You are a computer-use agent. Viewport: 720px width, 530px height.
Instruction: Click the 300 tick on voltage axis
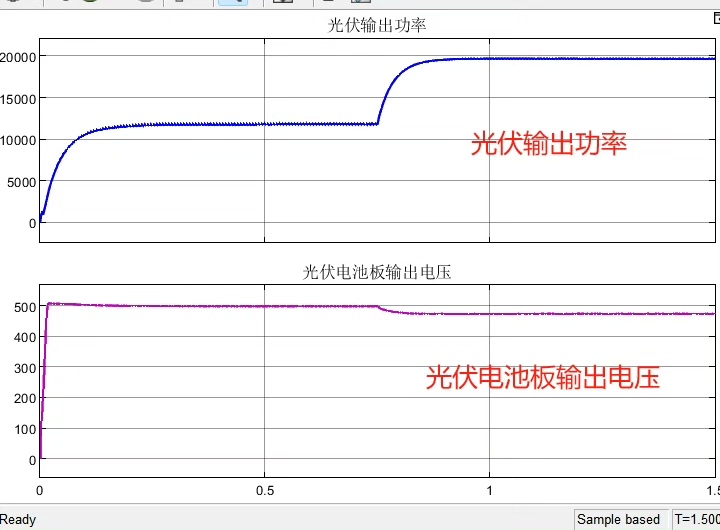(25, 368)
